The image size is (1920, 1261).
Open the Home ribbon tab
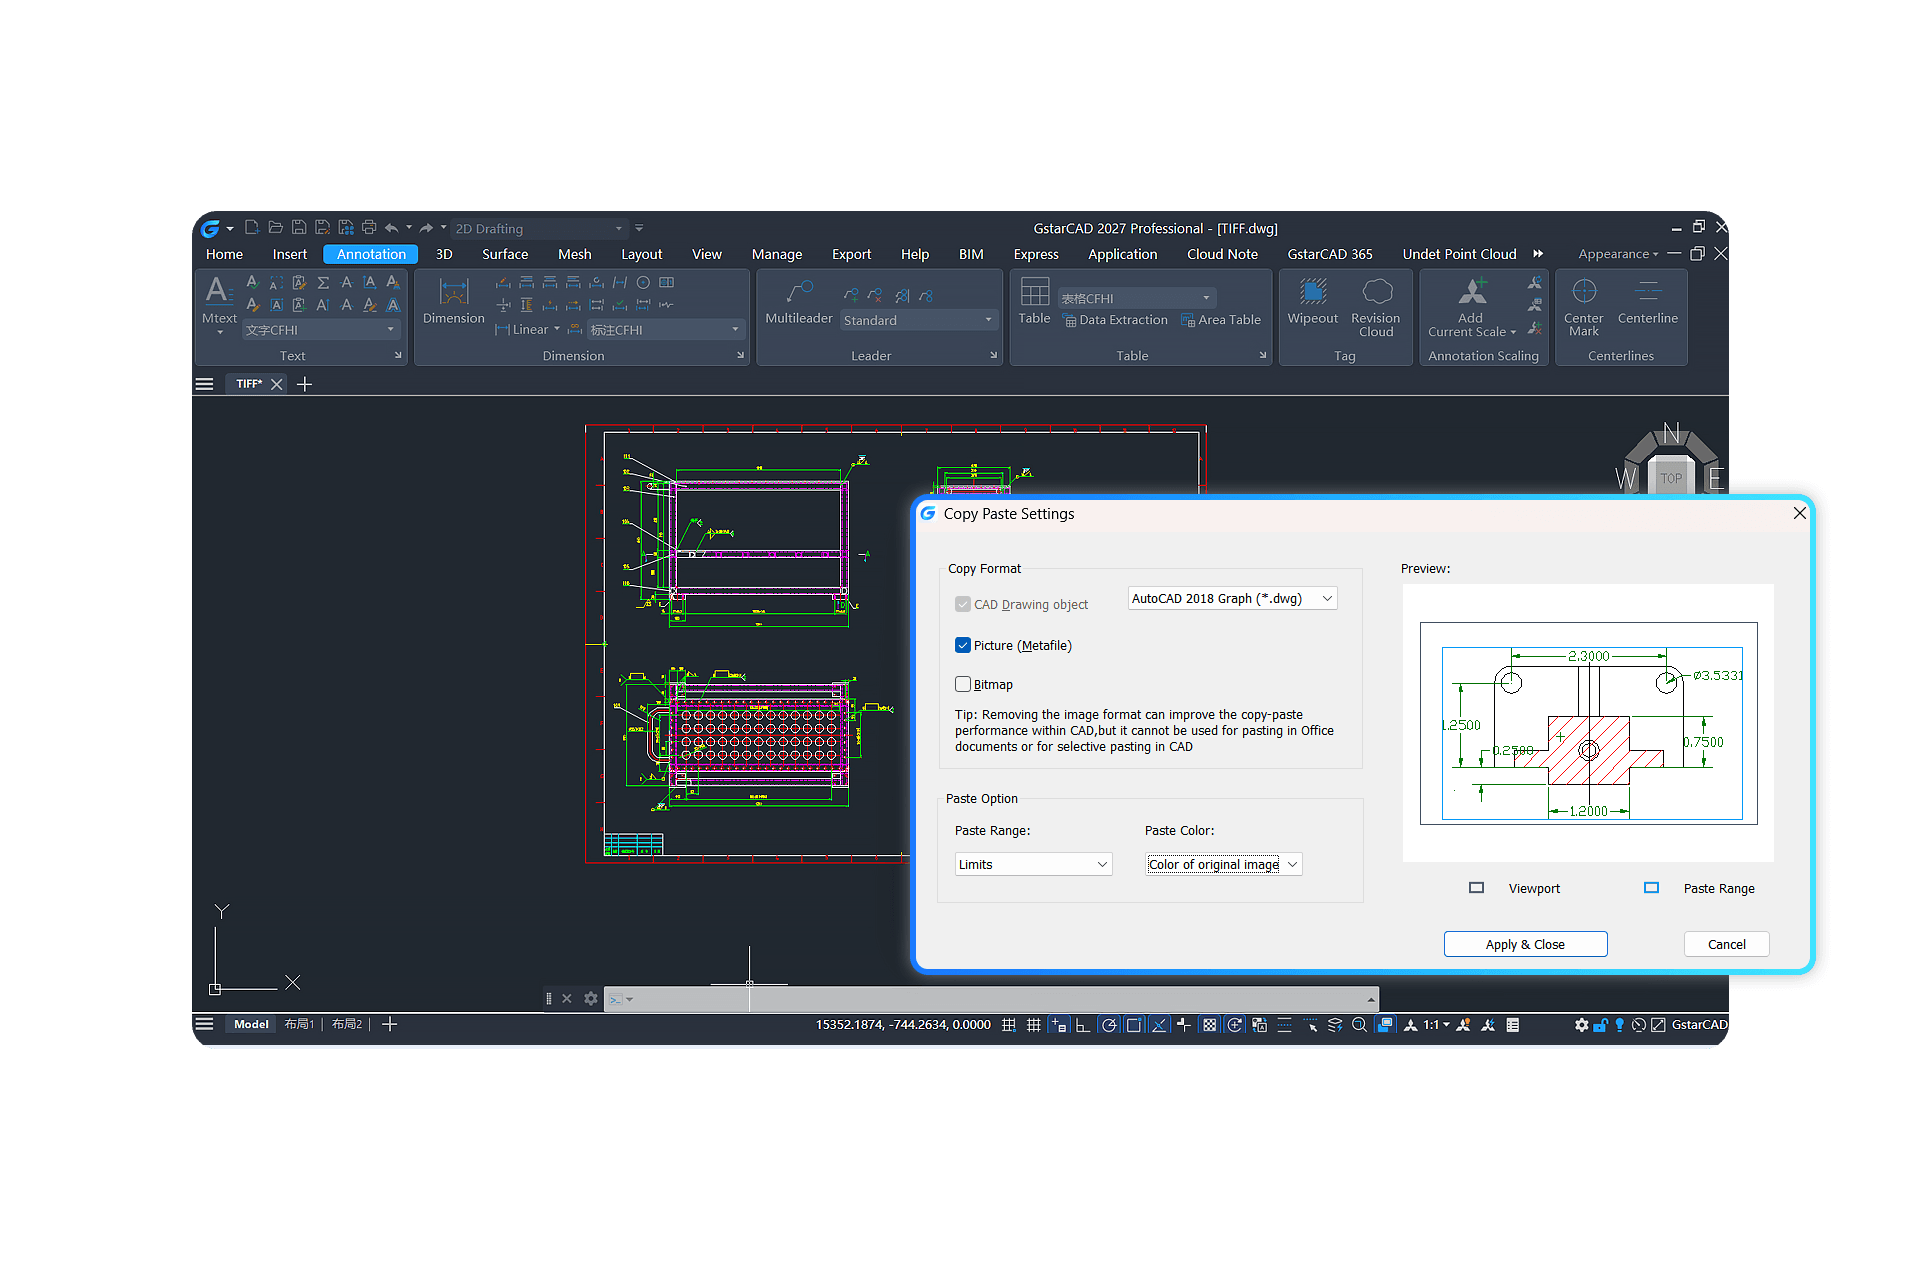224,254
